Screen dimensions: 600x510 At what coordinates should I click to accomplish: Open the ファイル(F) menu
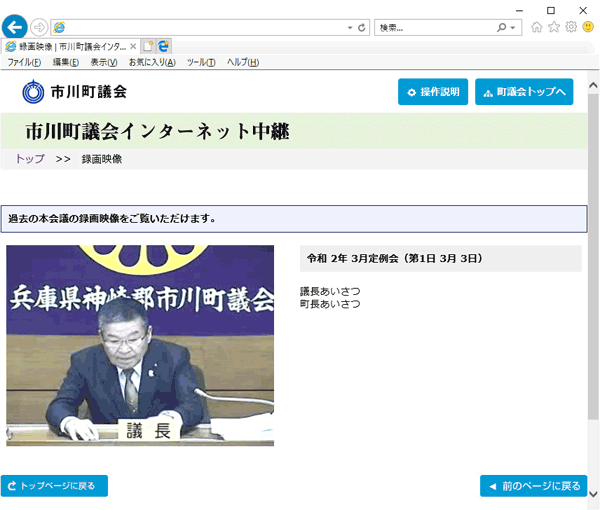24,62
